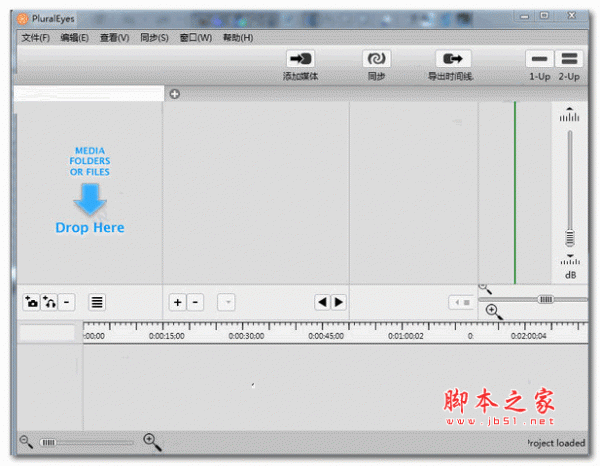Click the Export Timeline (导出时间线) icon
Screen dimensions: 600x466
(453, 59)
